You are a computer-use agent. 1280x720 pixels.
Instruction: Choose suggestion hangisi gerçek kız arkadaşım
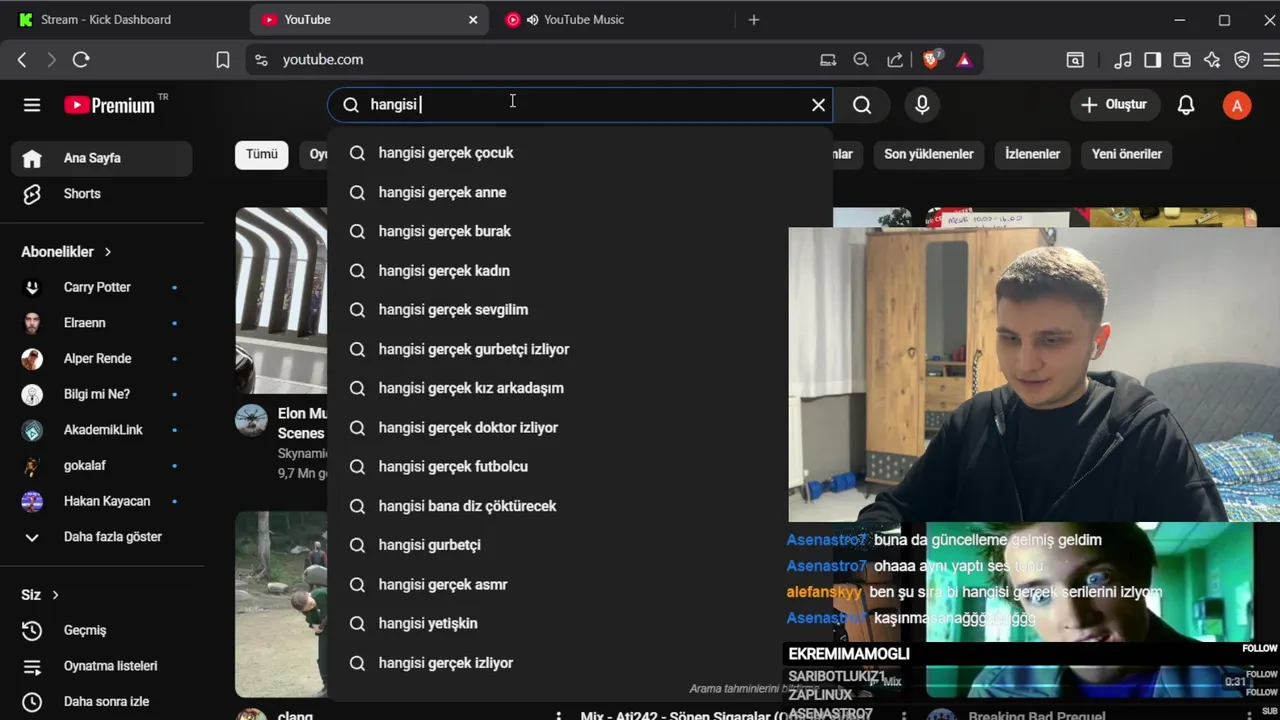click(x=580, y=388)
